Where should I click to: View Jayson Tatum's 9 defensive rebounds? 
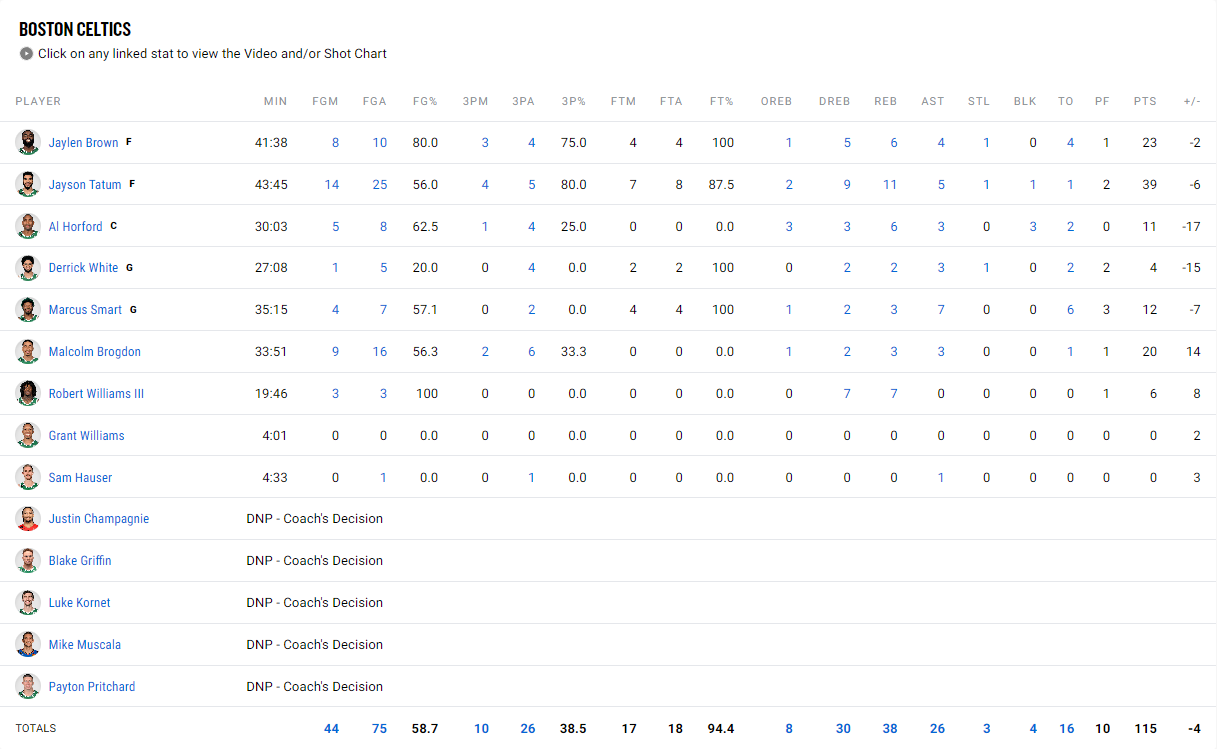pyautogui.click(x=847, y=185)
